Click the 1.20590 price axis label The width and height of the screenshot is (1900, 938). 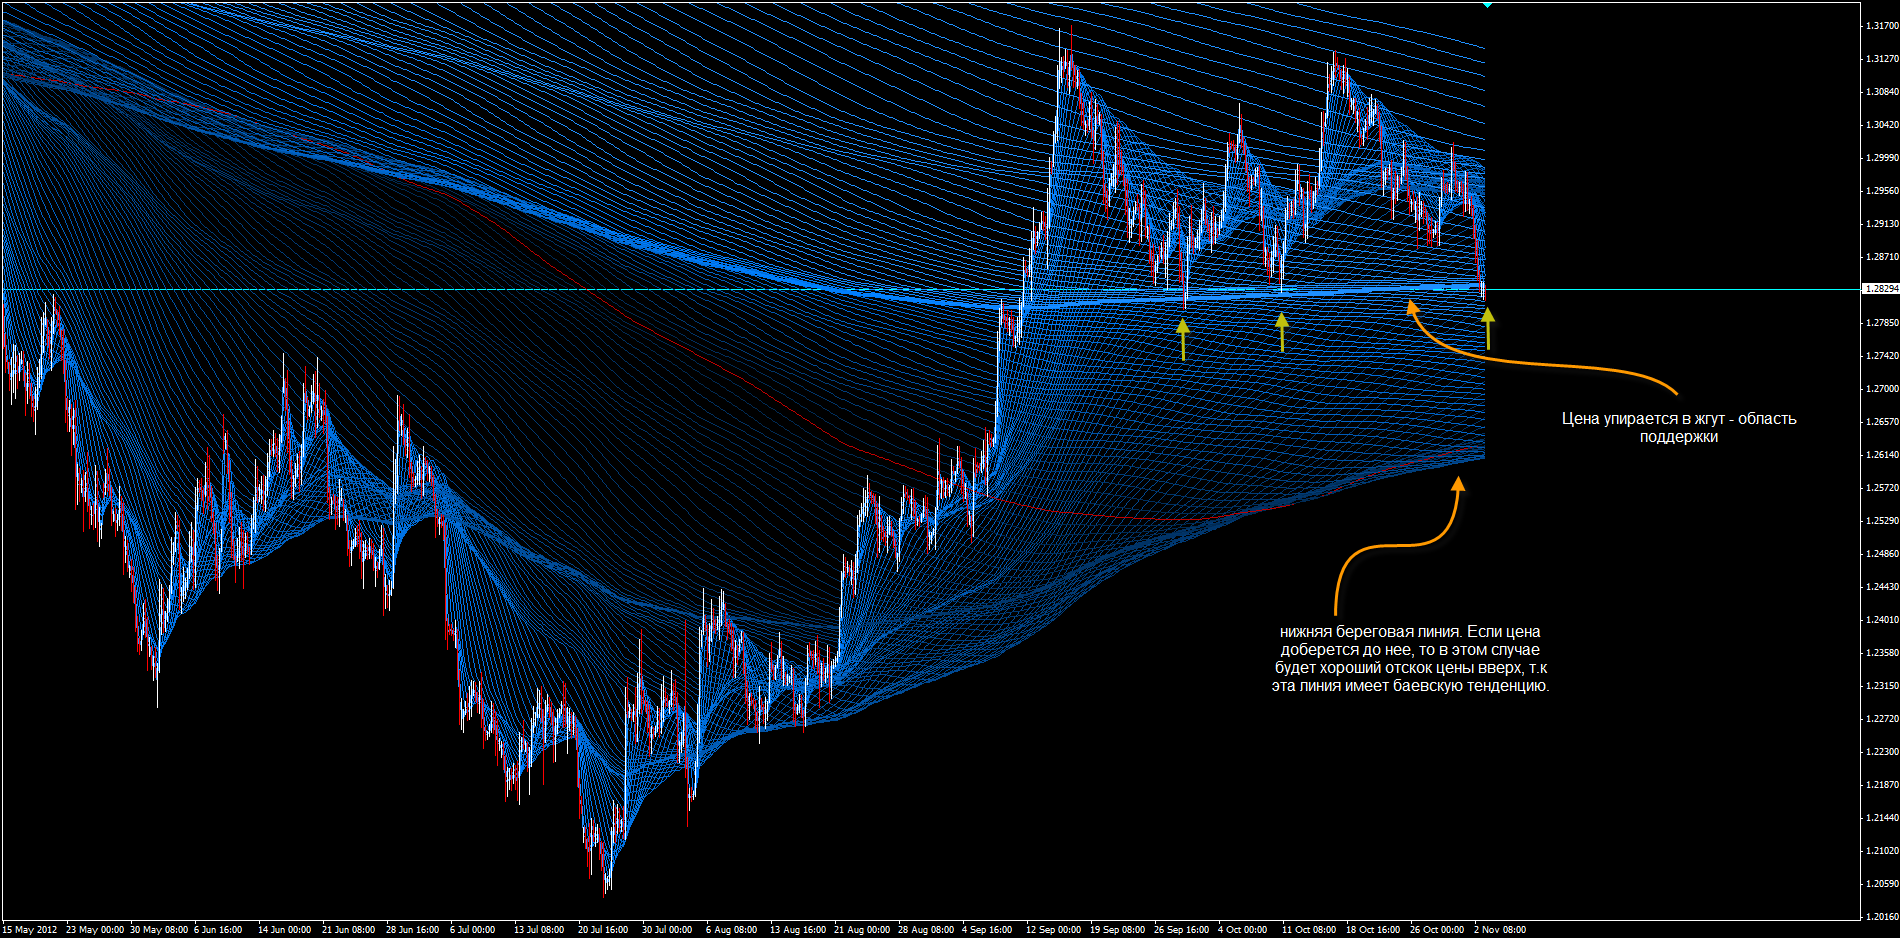pos(1882,884)
